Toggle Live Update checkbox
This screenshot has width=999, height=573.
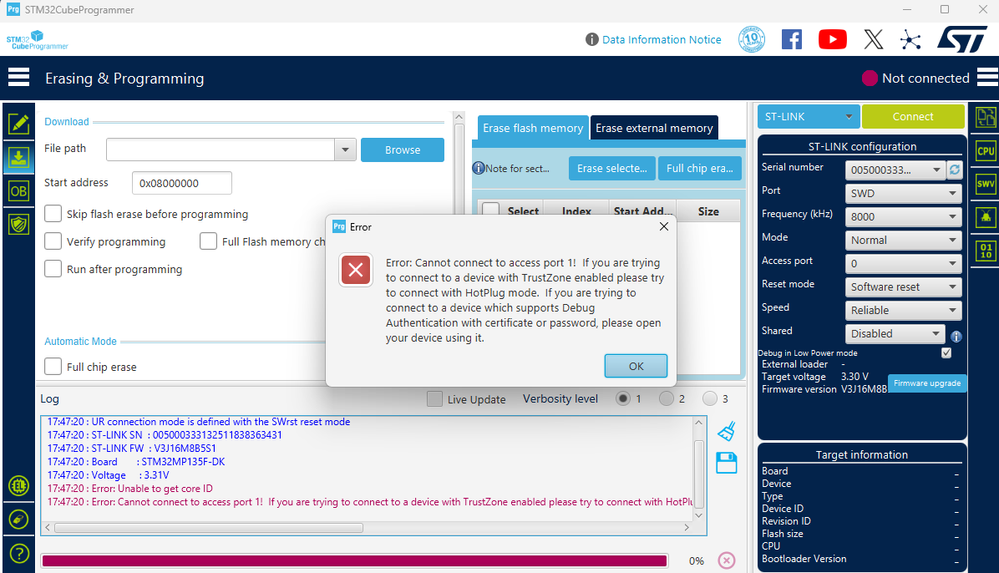click(435, 399)
